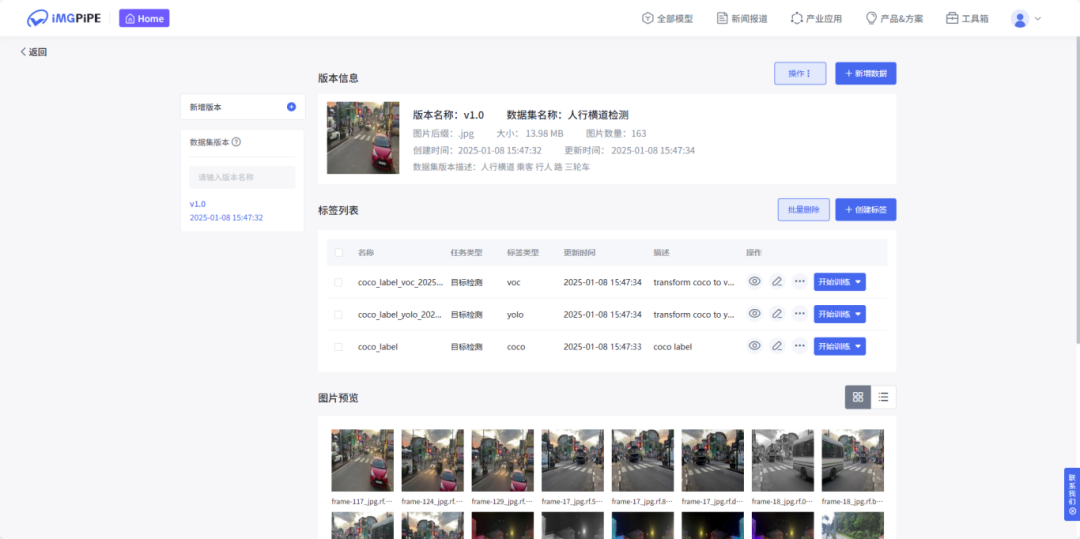Check the coco_label row checkbox
Image resolution: width=1080 pixels, height=539 pixels.
338,347
